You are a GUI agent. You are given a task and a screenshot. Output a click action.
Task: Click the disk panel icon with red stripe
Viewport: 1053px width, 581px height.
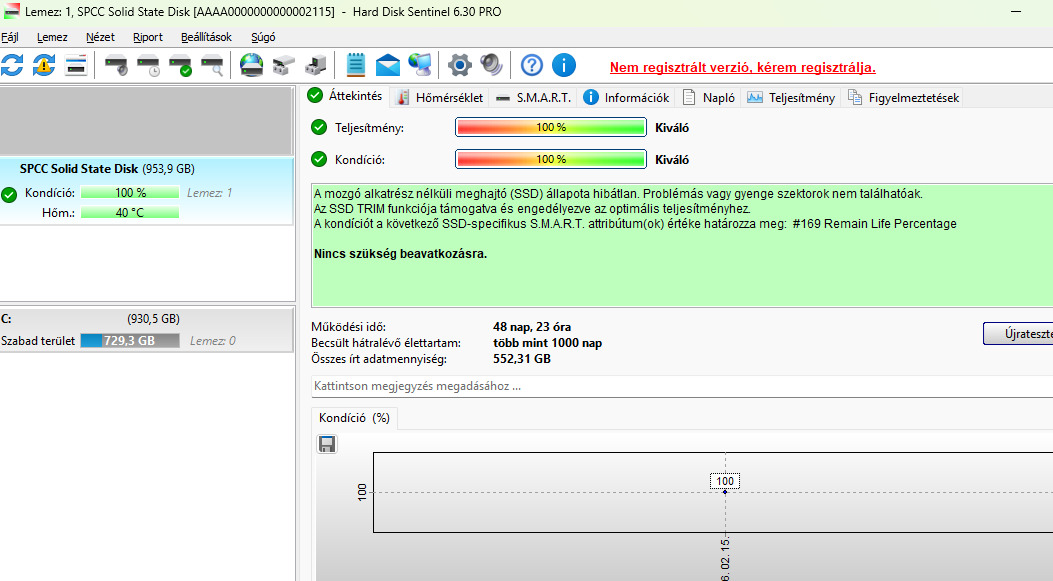pos(76,65)
